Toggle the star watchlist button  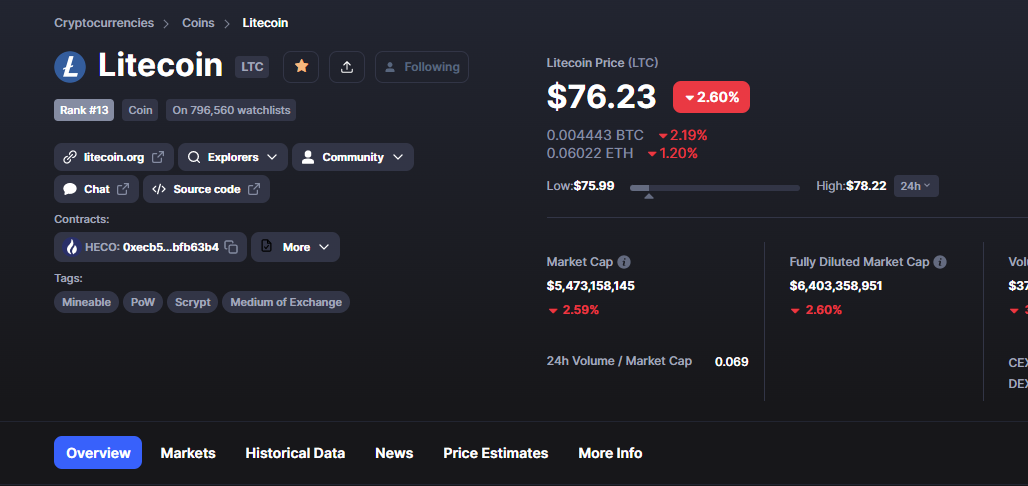(x=301, y=67)
